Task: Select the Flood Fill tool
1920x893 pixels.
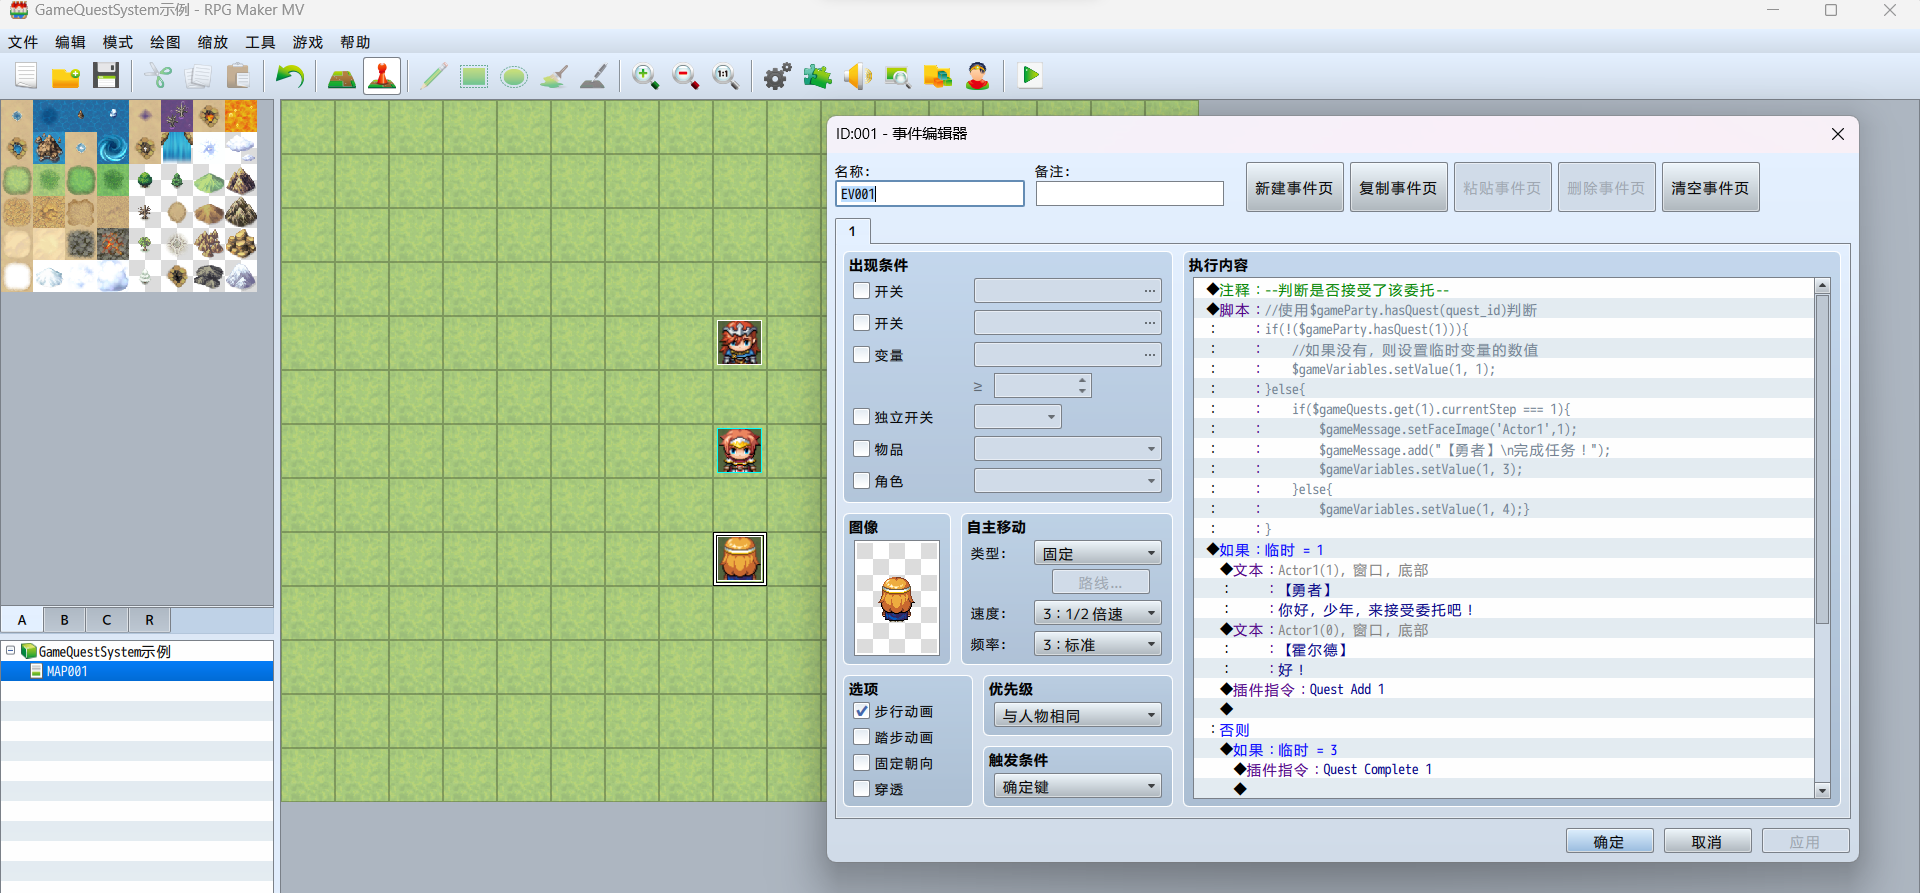Action: click(554, 76)
